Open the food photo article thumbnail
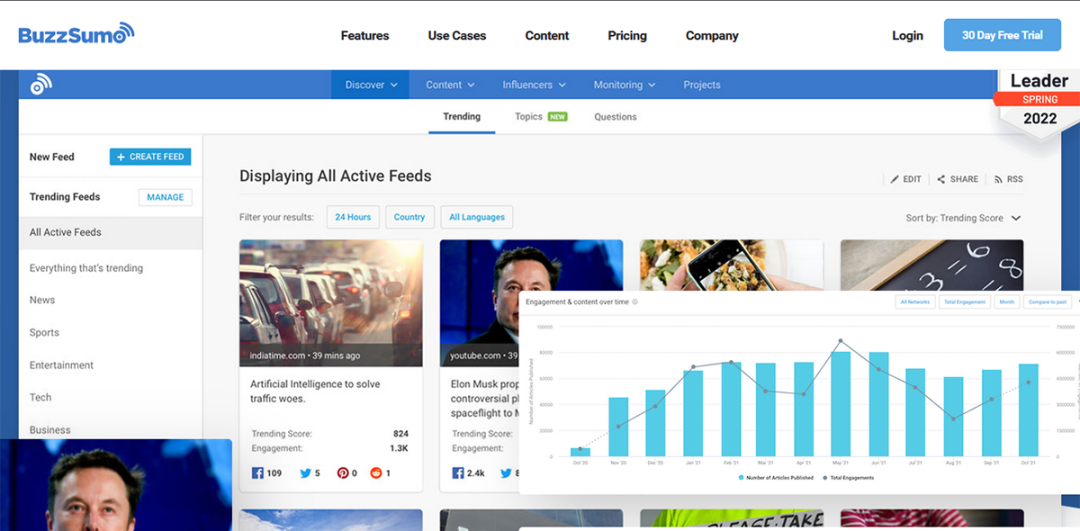This screenshot has height=531, width=1080. tap(731, 265)
